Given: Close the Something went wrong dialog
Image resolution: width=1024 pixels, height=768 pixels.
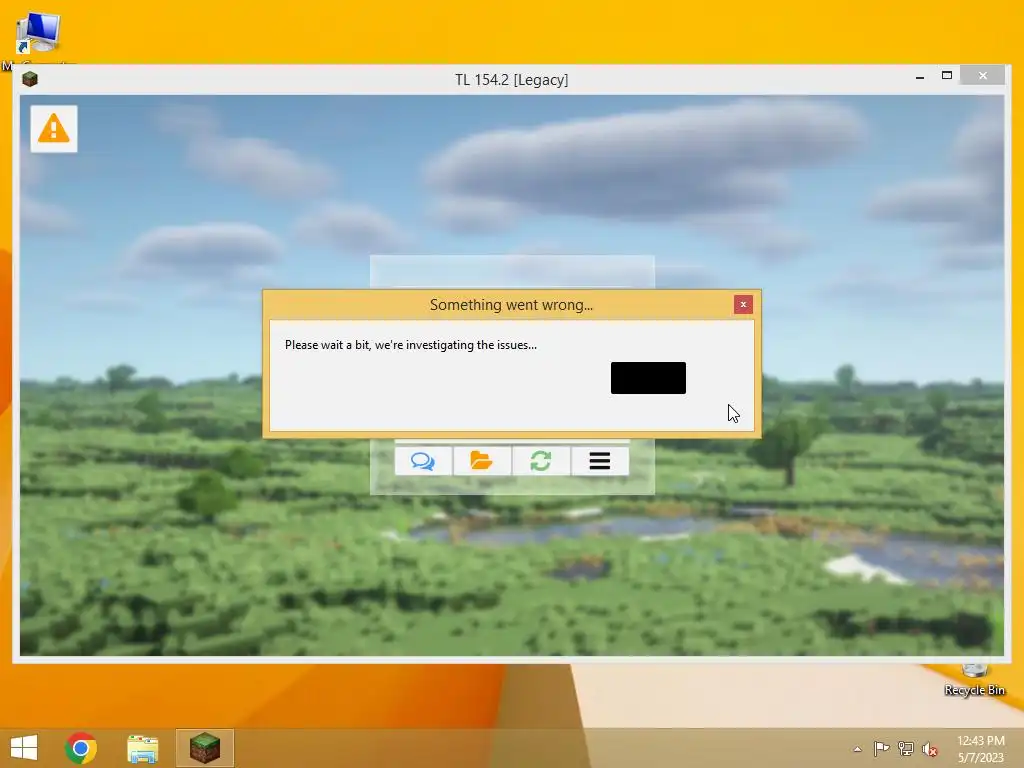Looking at the screenshot, I should tap(743, 304).
